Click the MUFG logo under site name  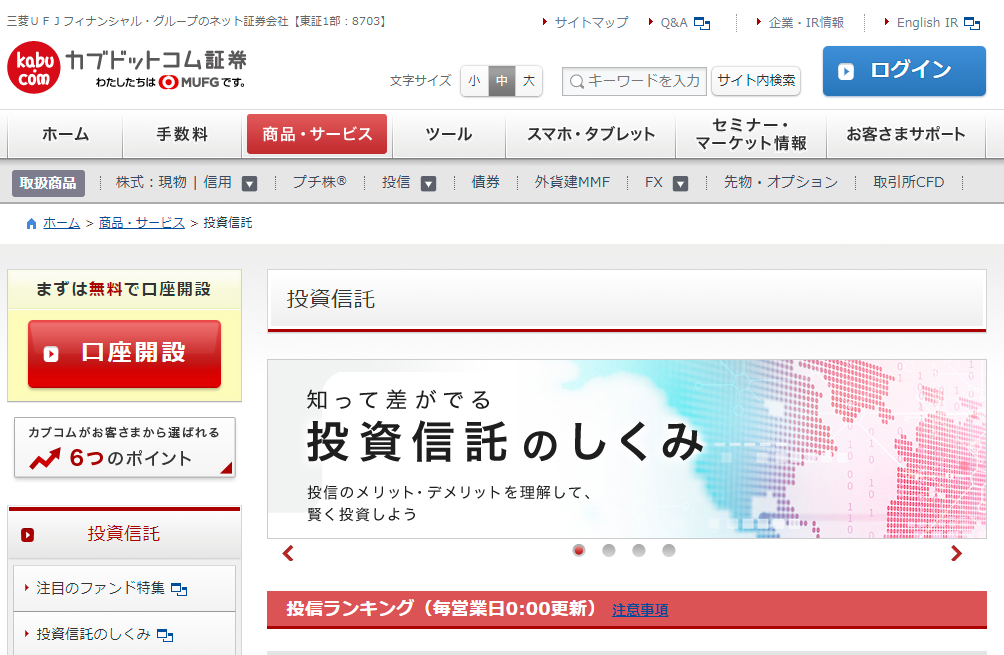[x=189, y=82]
